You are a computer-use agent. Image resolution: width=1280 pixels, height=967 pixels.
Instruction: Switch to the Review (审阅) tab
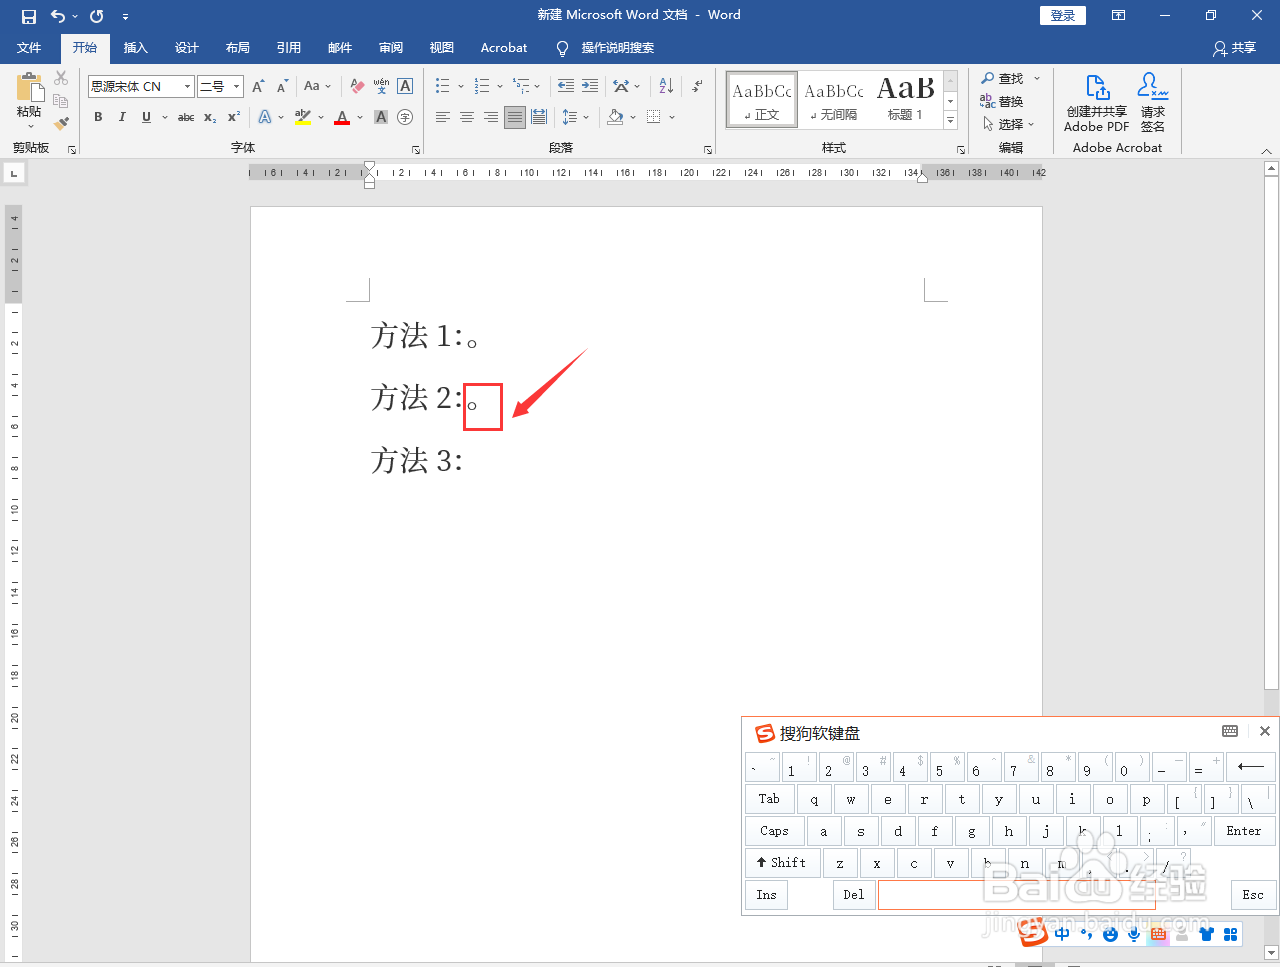click(390, 48)
